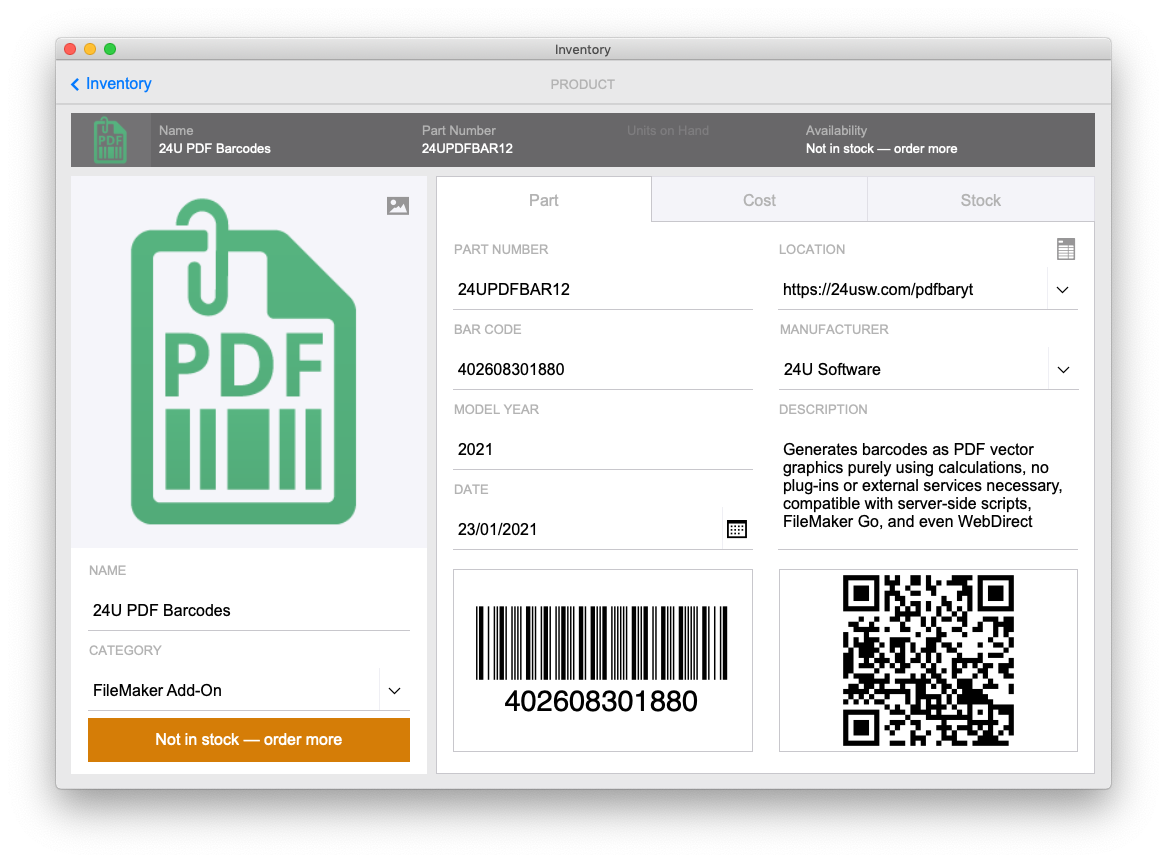Screen dimensions: 1167x863
Task: Minimize window with yellow button
Action: click(90, 49)
